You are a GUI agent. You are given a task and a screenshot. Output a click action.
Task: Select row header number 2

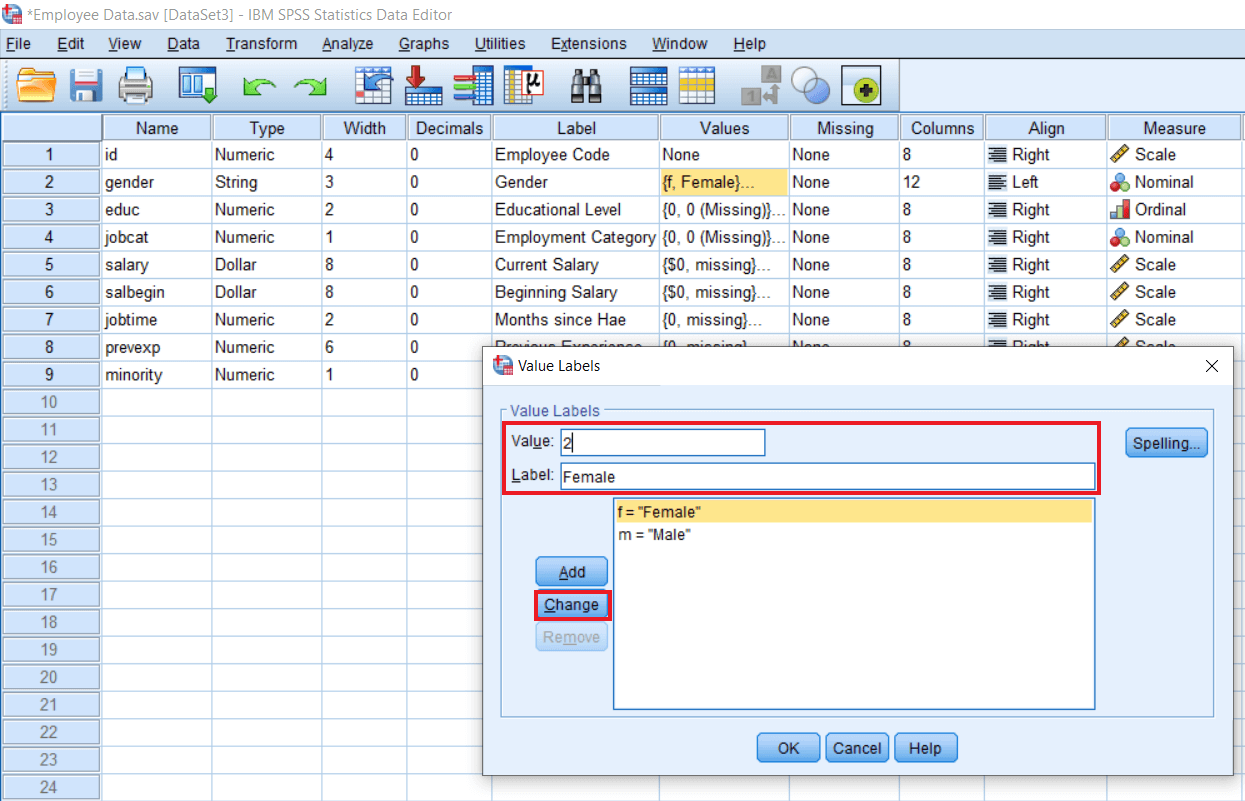[x=50, y=182]
